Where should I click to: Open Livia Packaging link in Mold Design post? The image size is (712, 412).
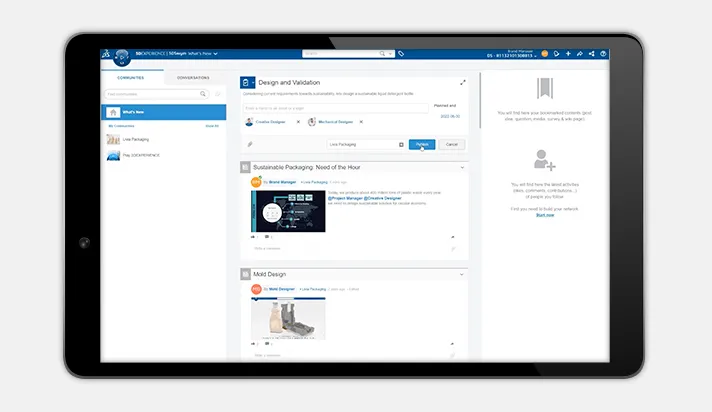(x=313, y=289)
